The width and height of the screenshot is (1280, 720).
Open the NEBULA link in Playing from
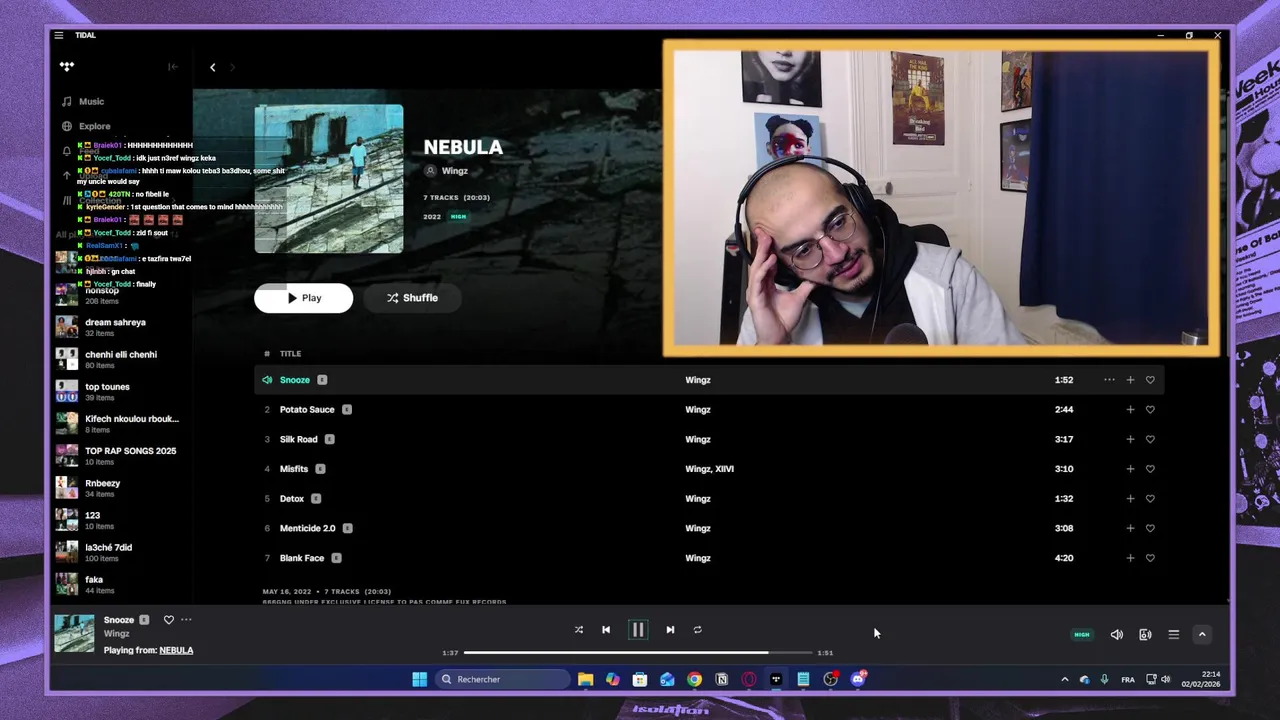(x=176, y=650)
